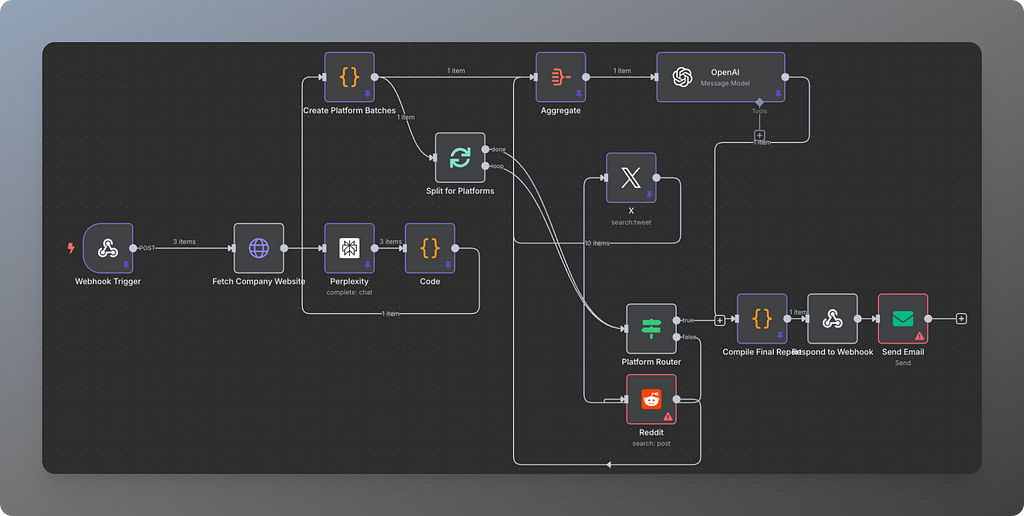Screen dimensions: 1024x516
Task: Open the Reddit search post node
Action: (x=651, y=399)
